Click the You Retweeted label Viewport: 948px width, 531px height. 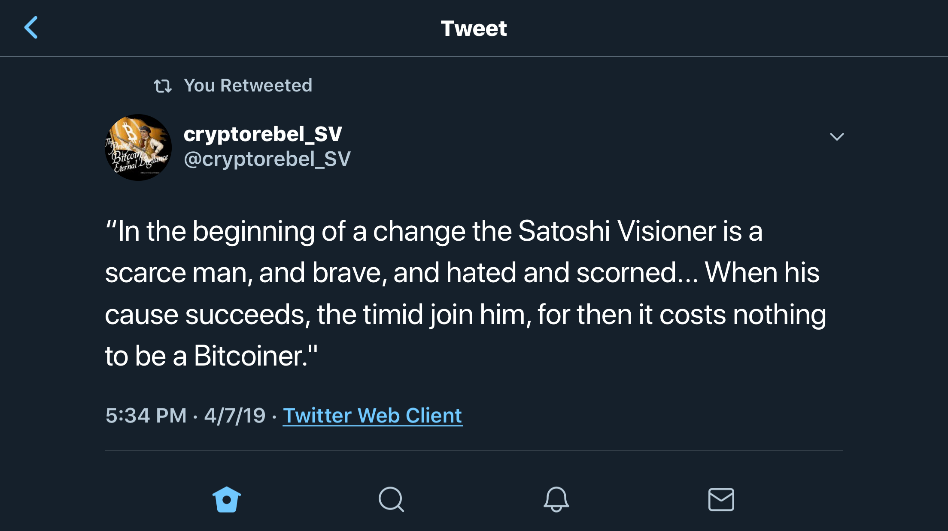click(x=248, y=86)
